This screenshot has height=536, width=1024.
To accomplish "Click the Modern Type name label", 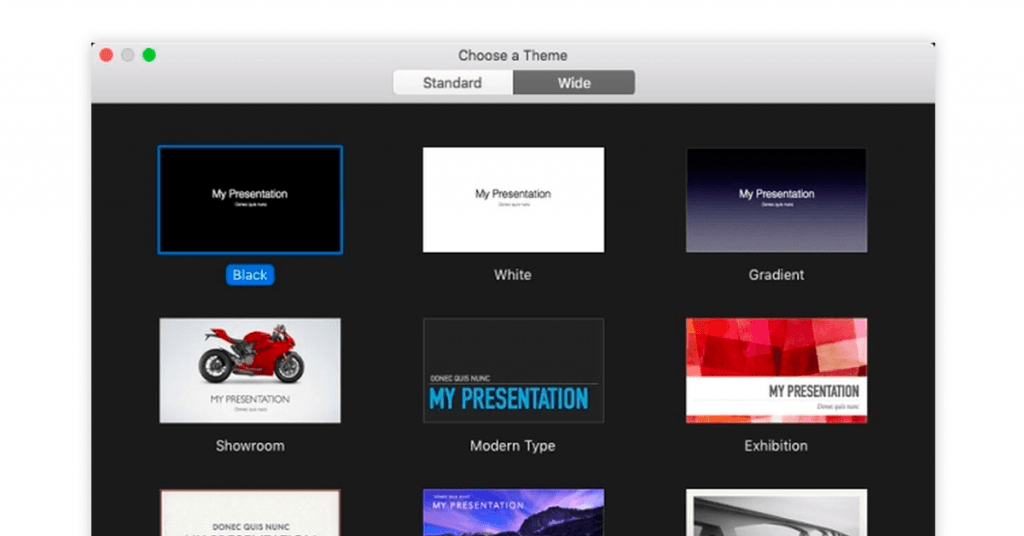I will click(513, 446).
